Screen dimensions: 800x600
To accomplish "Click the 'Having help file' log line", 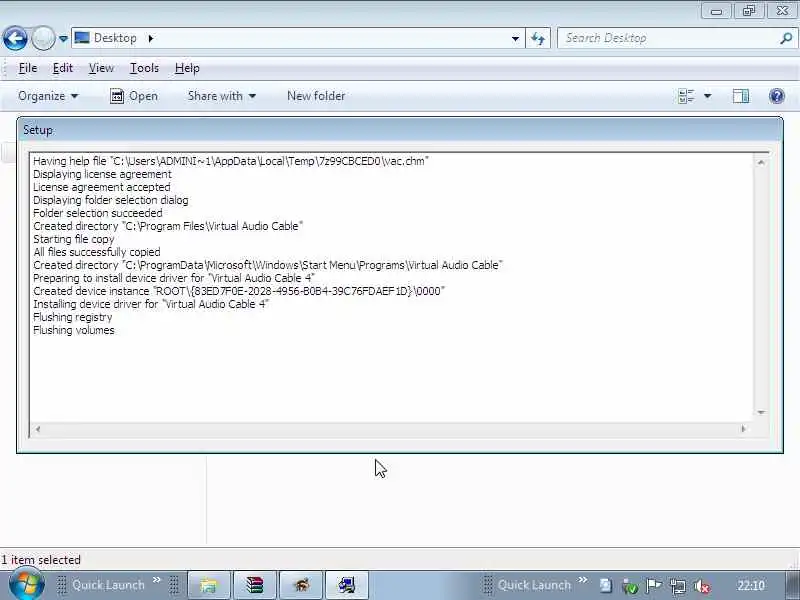I will [x=231, y=161].
